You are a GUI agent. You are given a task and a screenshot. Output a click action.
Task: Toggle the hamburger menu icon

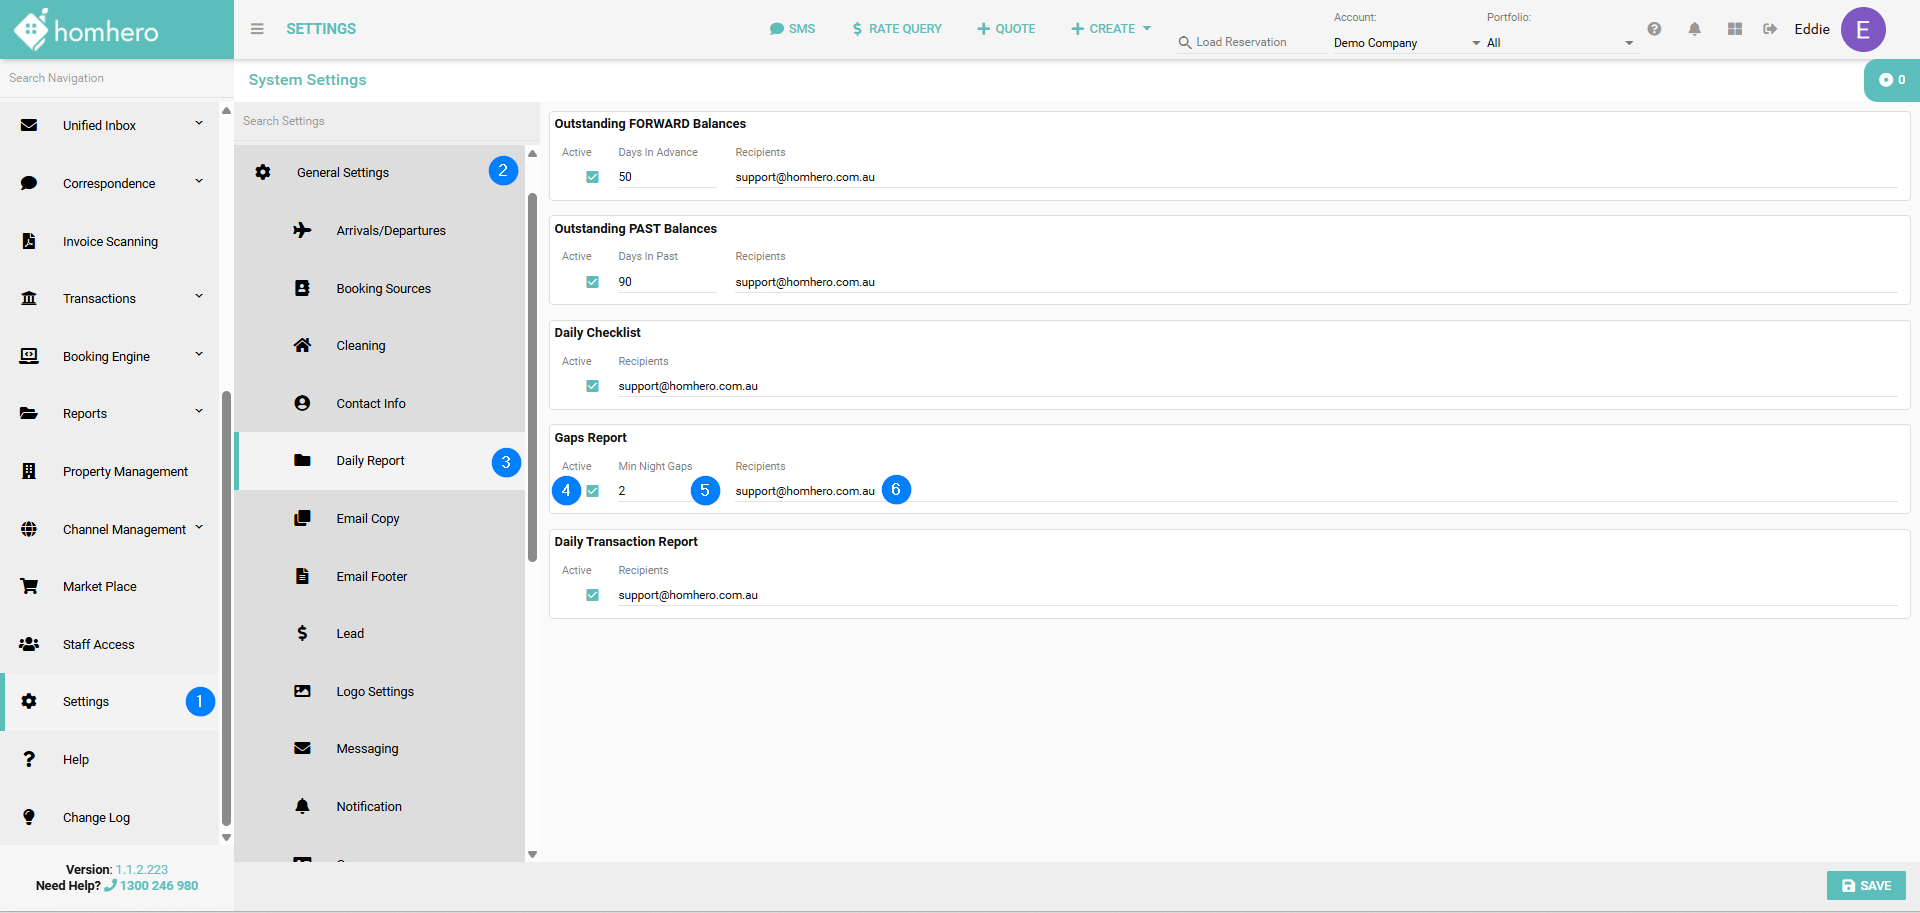[257, 29]
